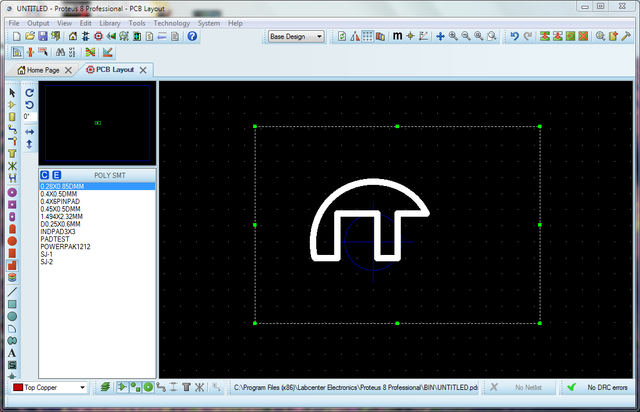
Task: Click the Zoom In magnifier
Action: 453,36
